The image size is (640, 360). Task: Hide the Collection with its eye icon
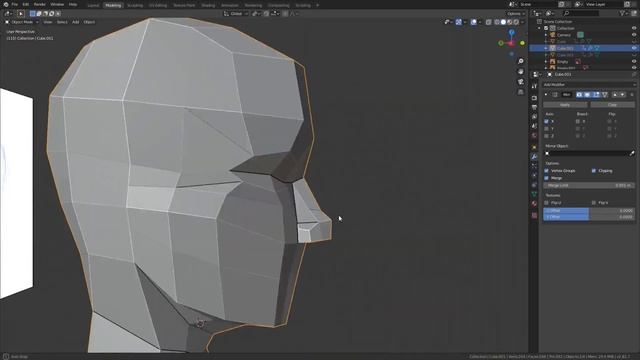[634, 28]
